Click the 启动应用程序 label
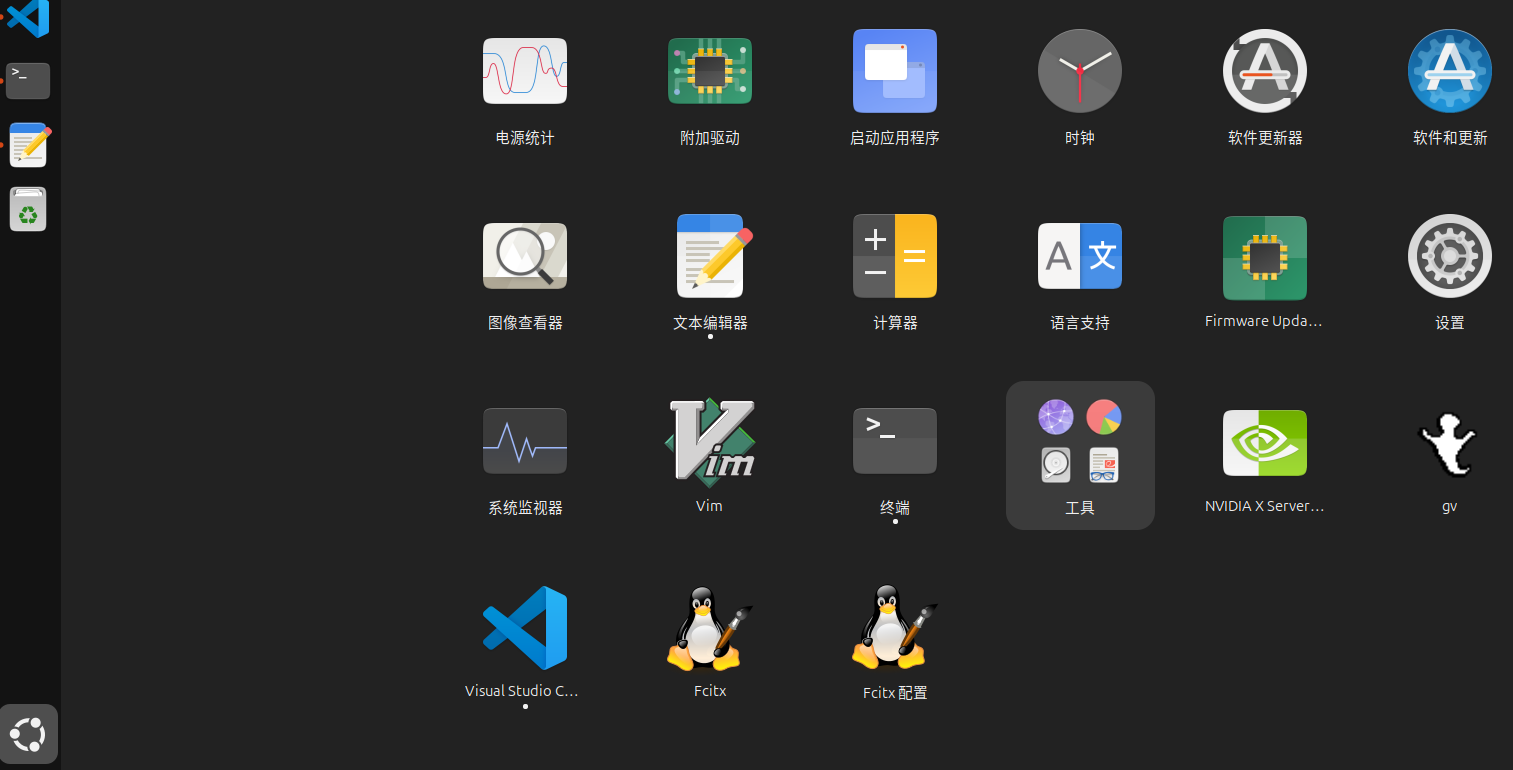 [x=895, y=138]
